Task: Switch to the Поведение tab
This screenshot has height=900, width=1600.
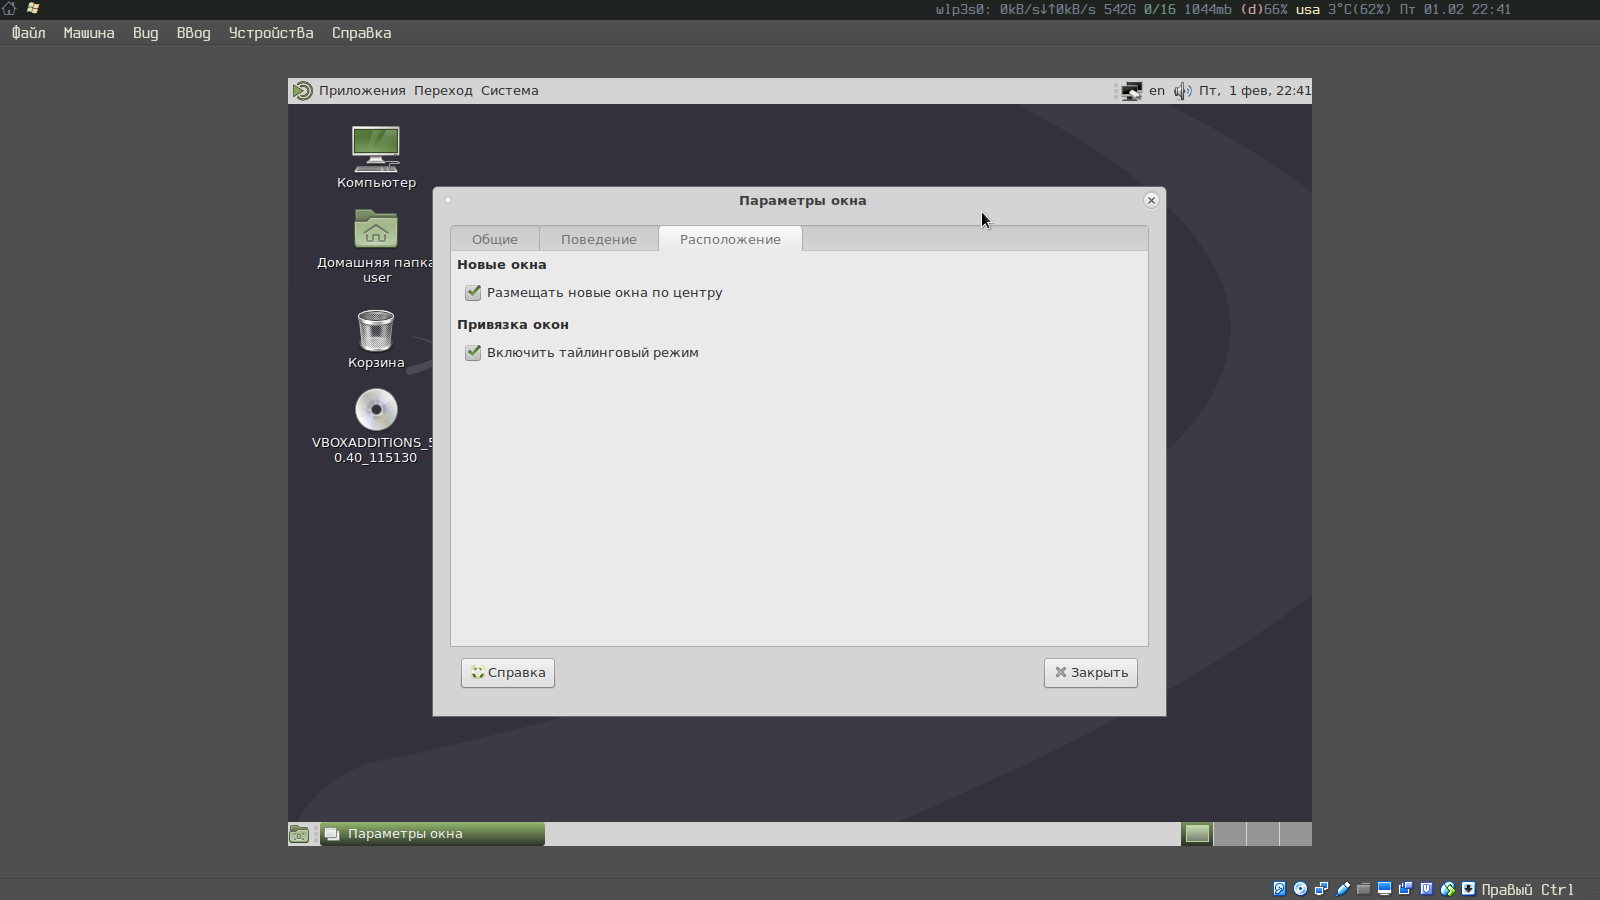Action: click(x=599, y=239)
